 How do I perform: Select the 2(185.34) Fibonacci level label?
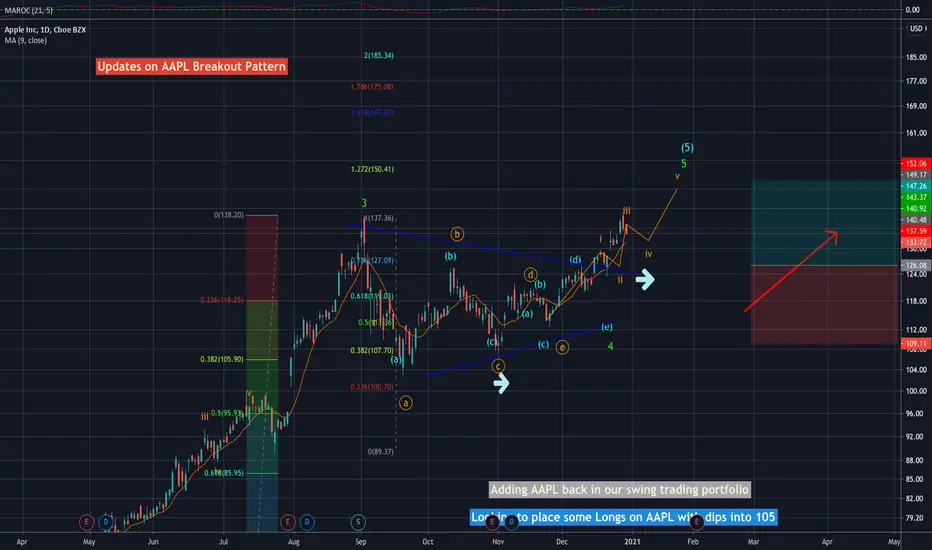tap(379, 55)
